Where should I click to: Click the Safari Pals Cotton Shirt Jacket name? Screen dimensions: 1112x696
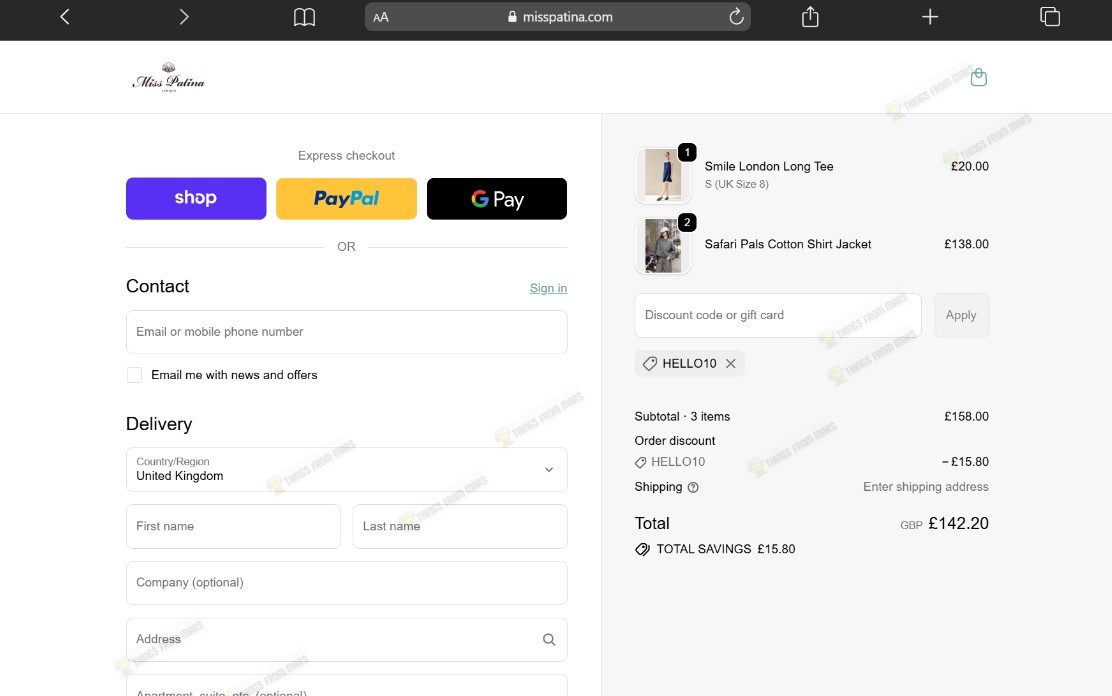point(787,244)
